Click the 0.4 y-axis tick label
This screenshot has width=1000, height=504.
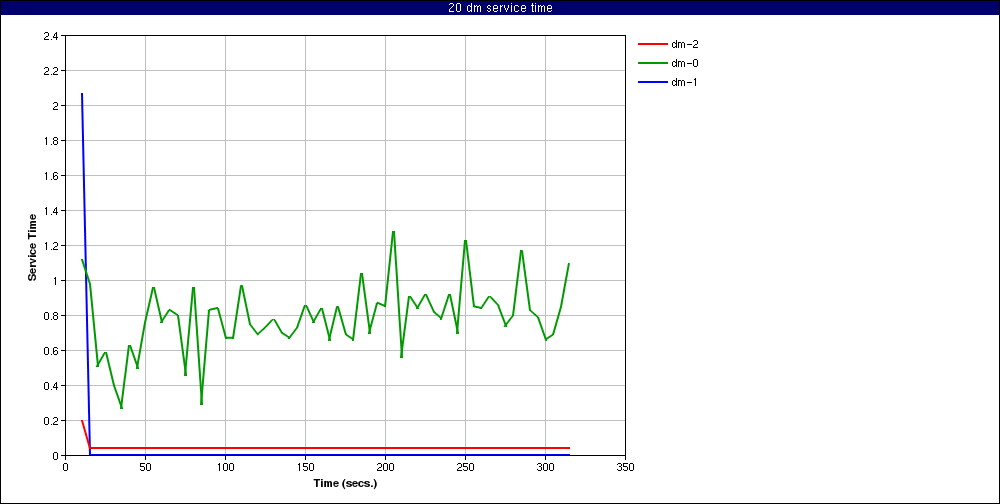pos(50,386)
